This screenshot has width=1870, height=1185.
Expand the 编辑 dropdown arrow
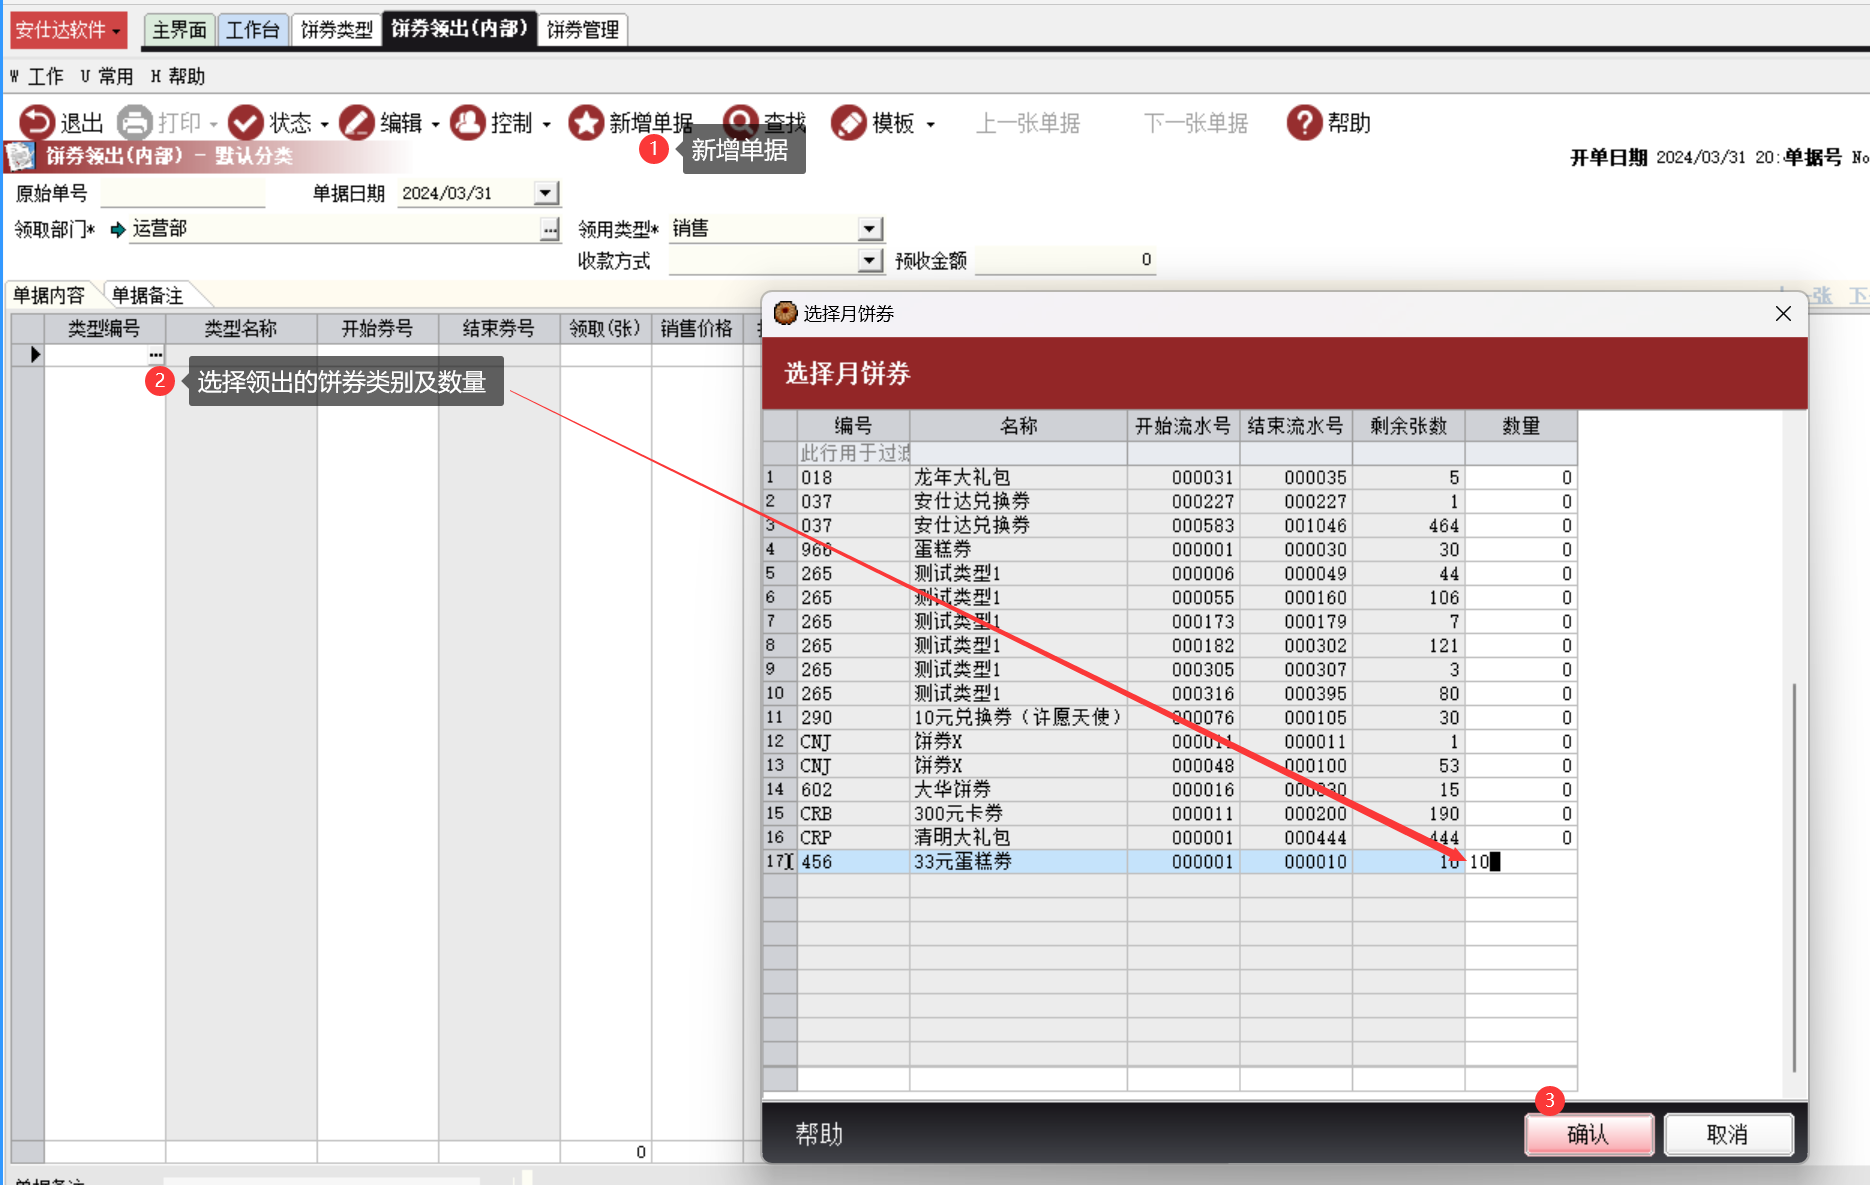(x=435, y=124)
